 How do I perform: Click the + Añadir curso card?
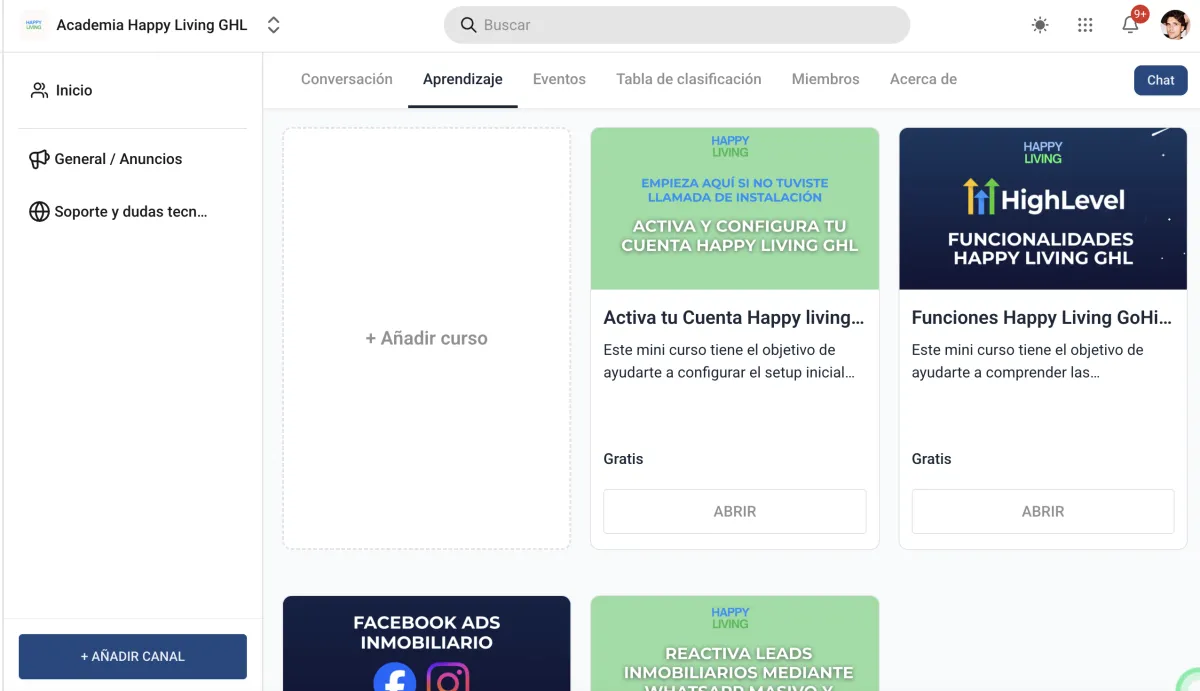427,338
